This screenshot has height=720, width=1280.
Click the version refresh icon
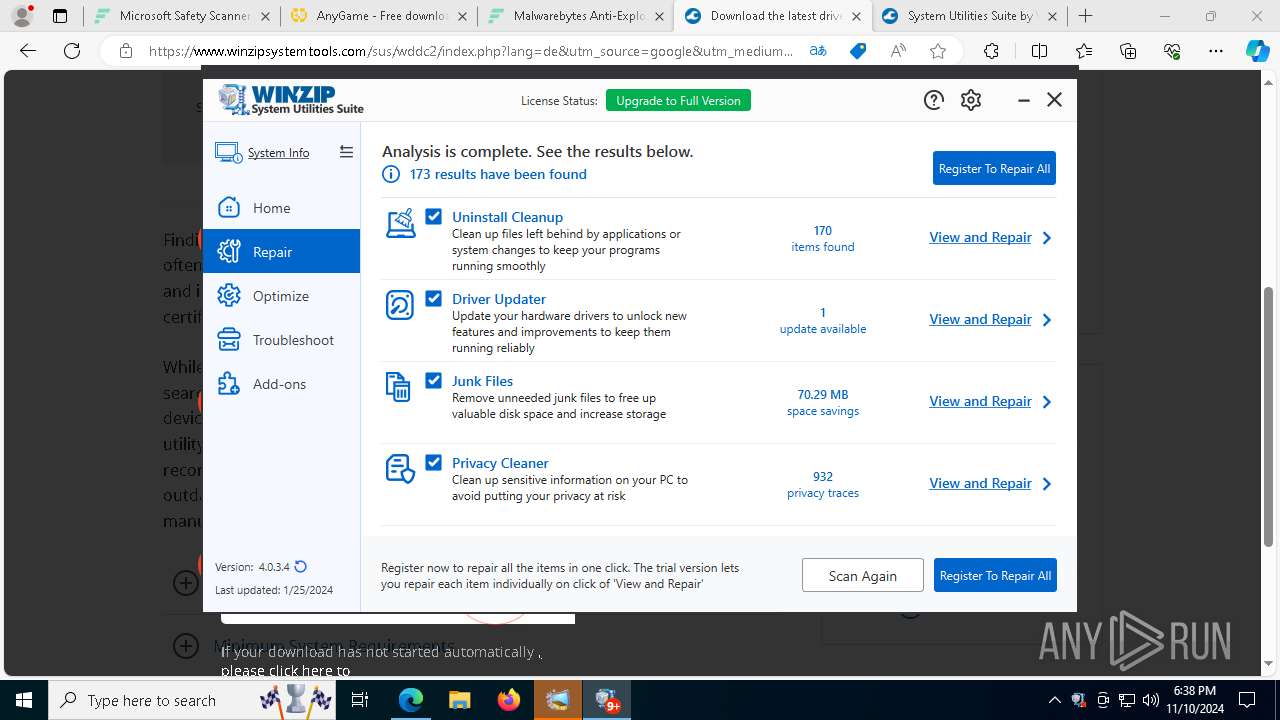301,567
